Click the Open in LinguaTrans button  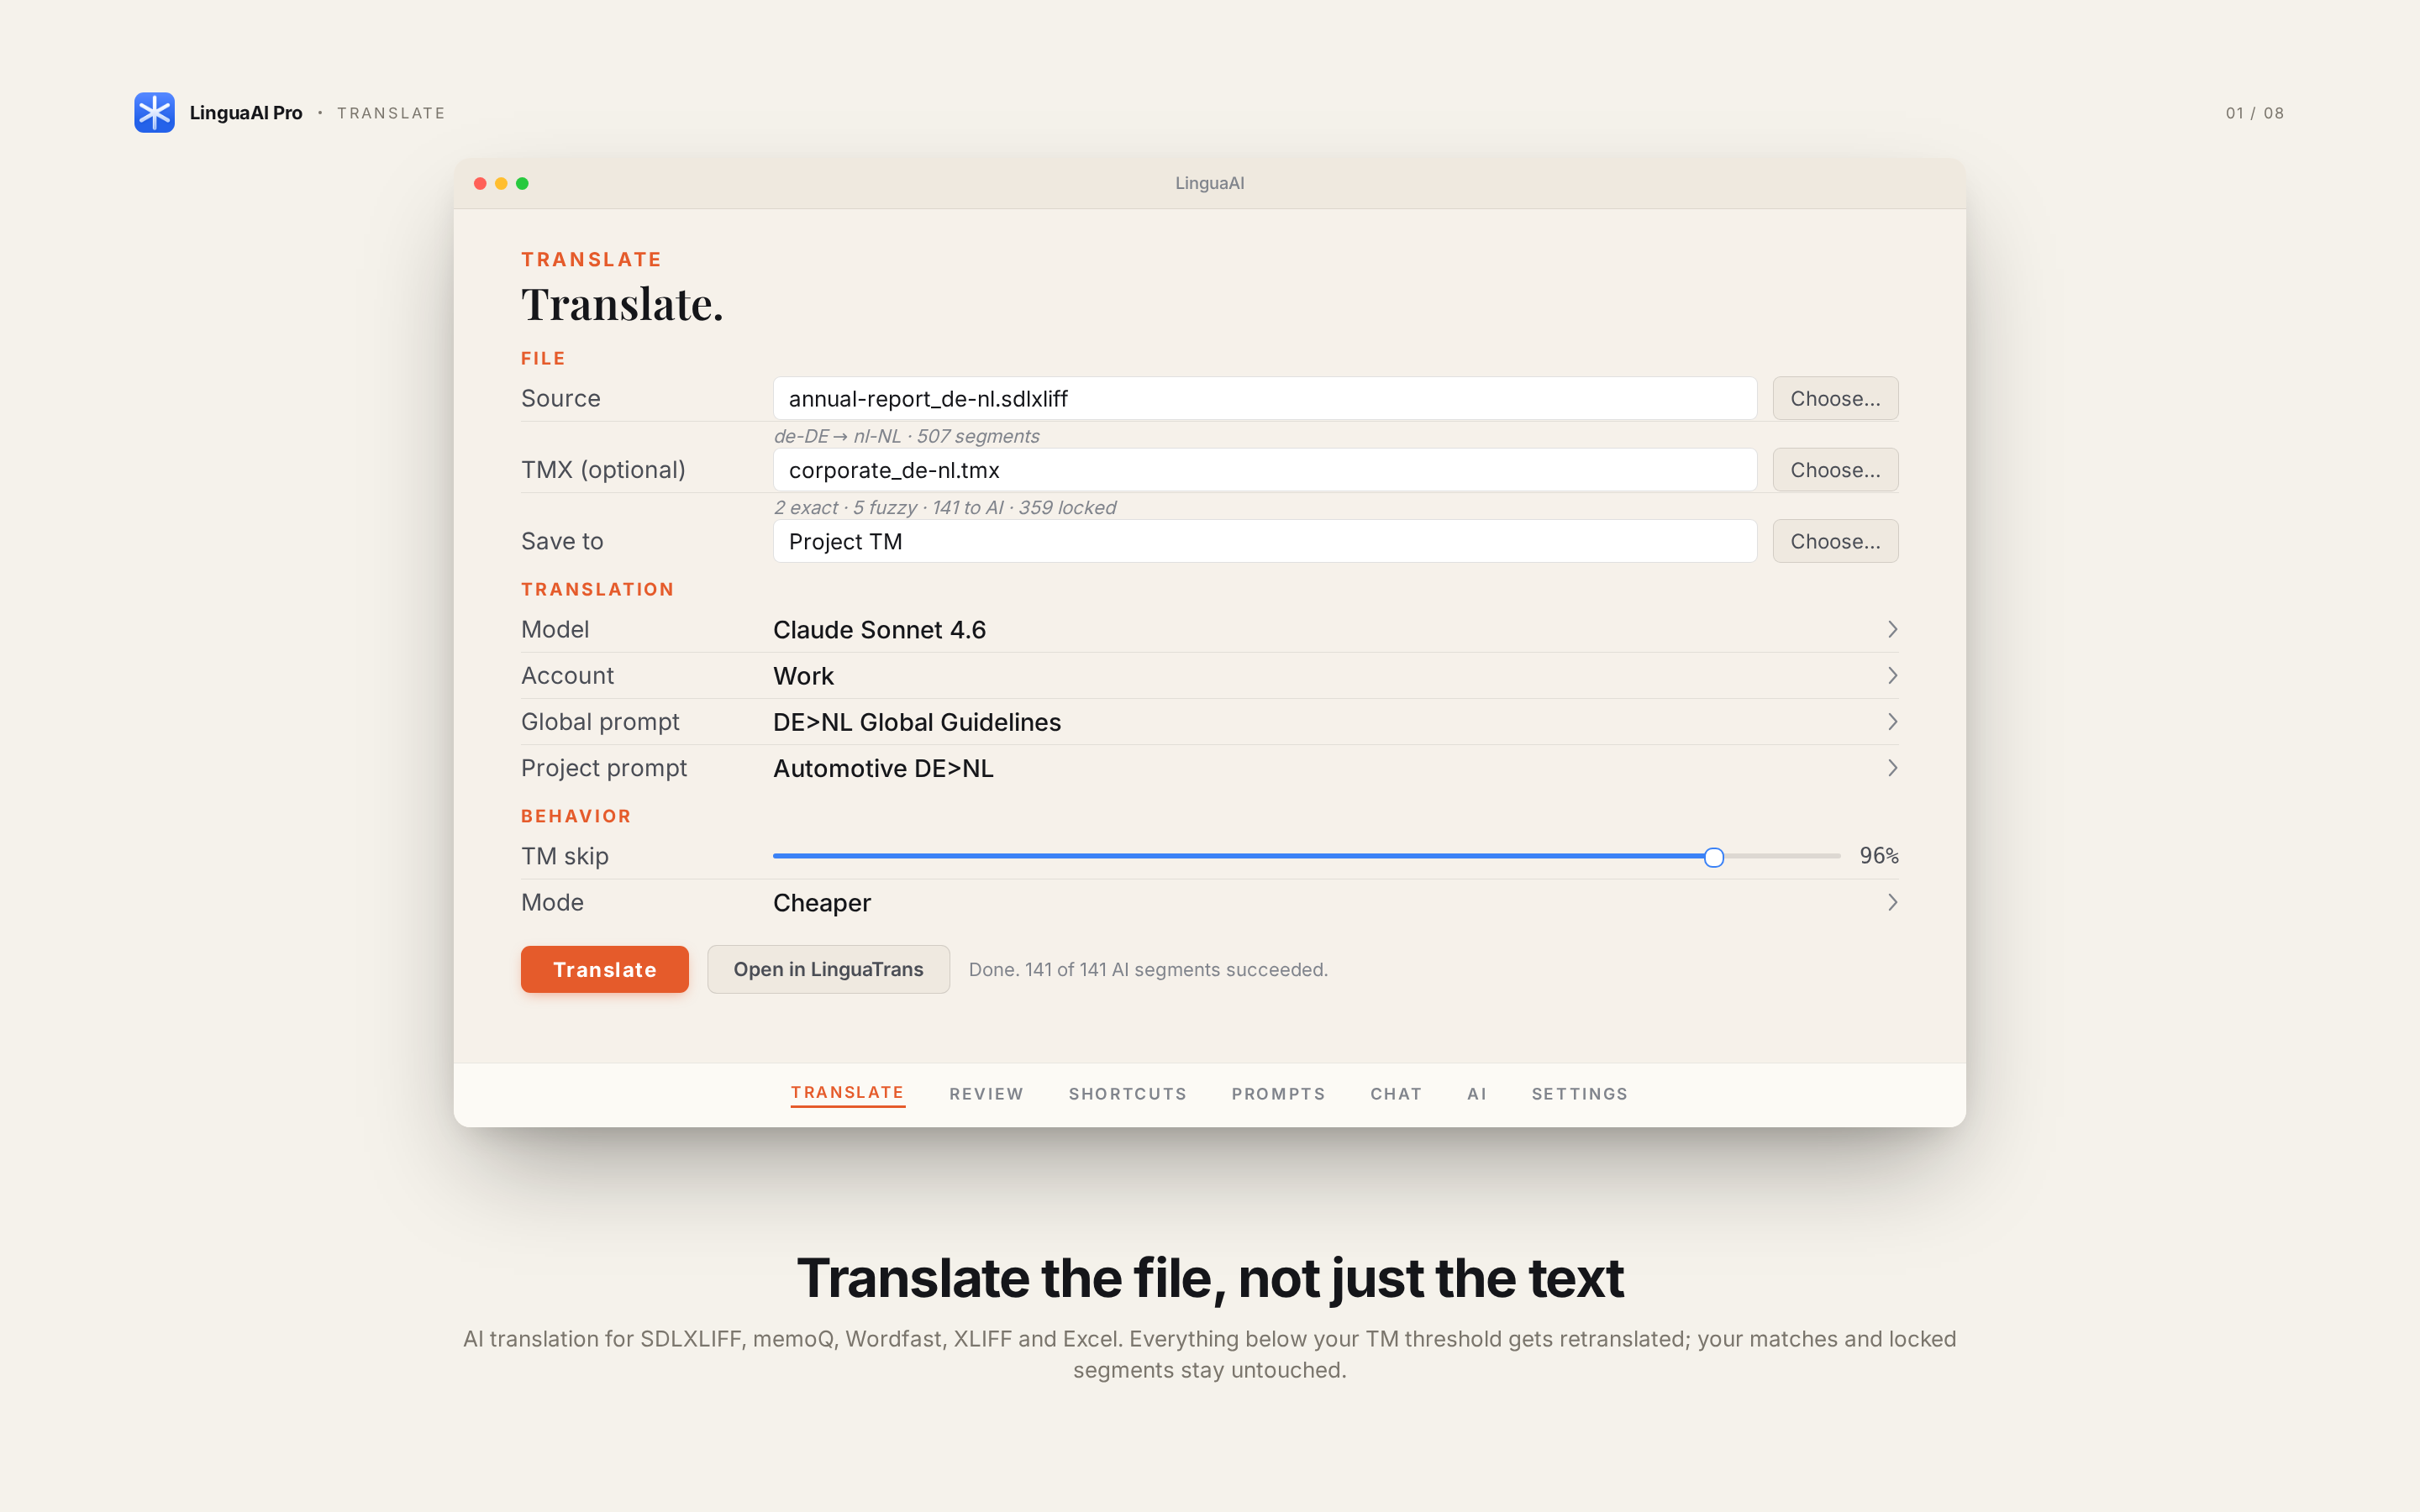pyautogui.click(x=828, y=969)
